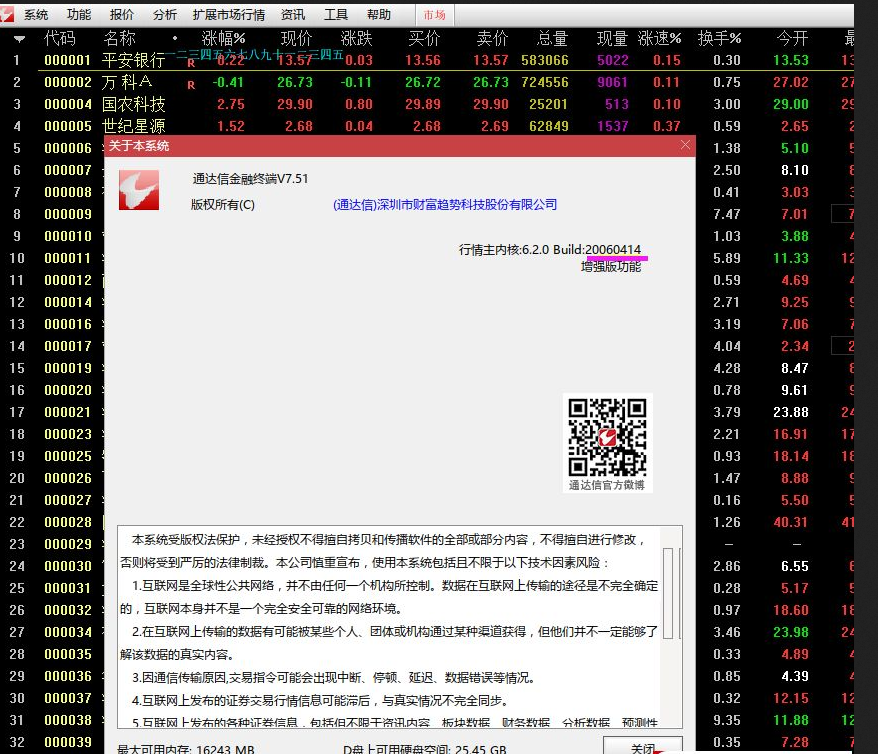878x754 pixels.
Task: Sort by the 名称 column header
Action: click(119, 38)
